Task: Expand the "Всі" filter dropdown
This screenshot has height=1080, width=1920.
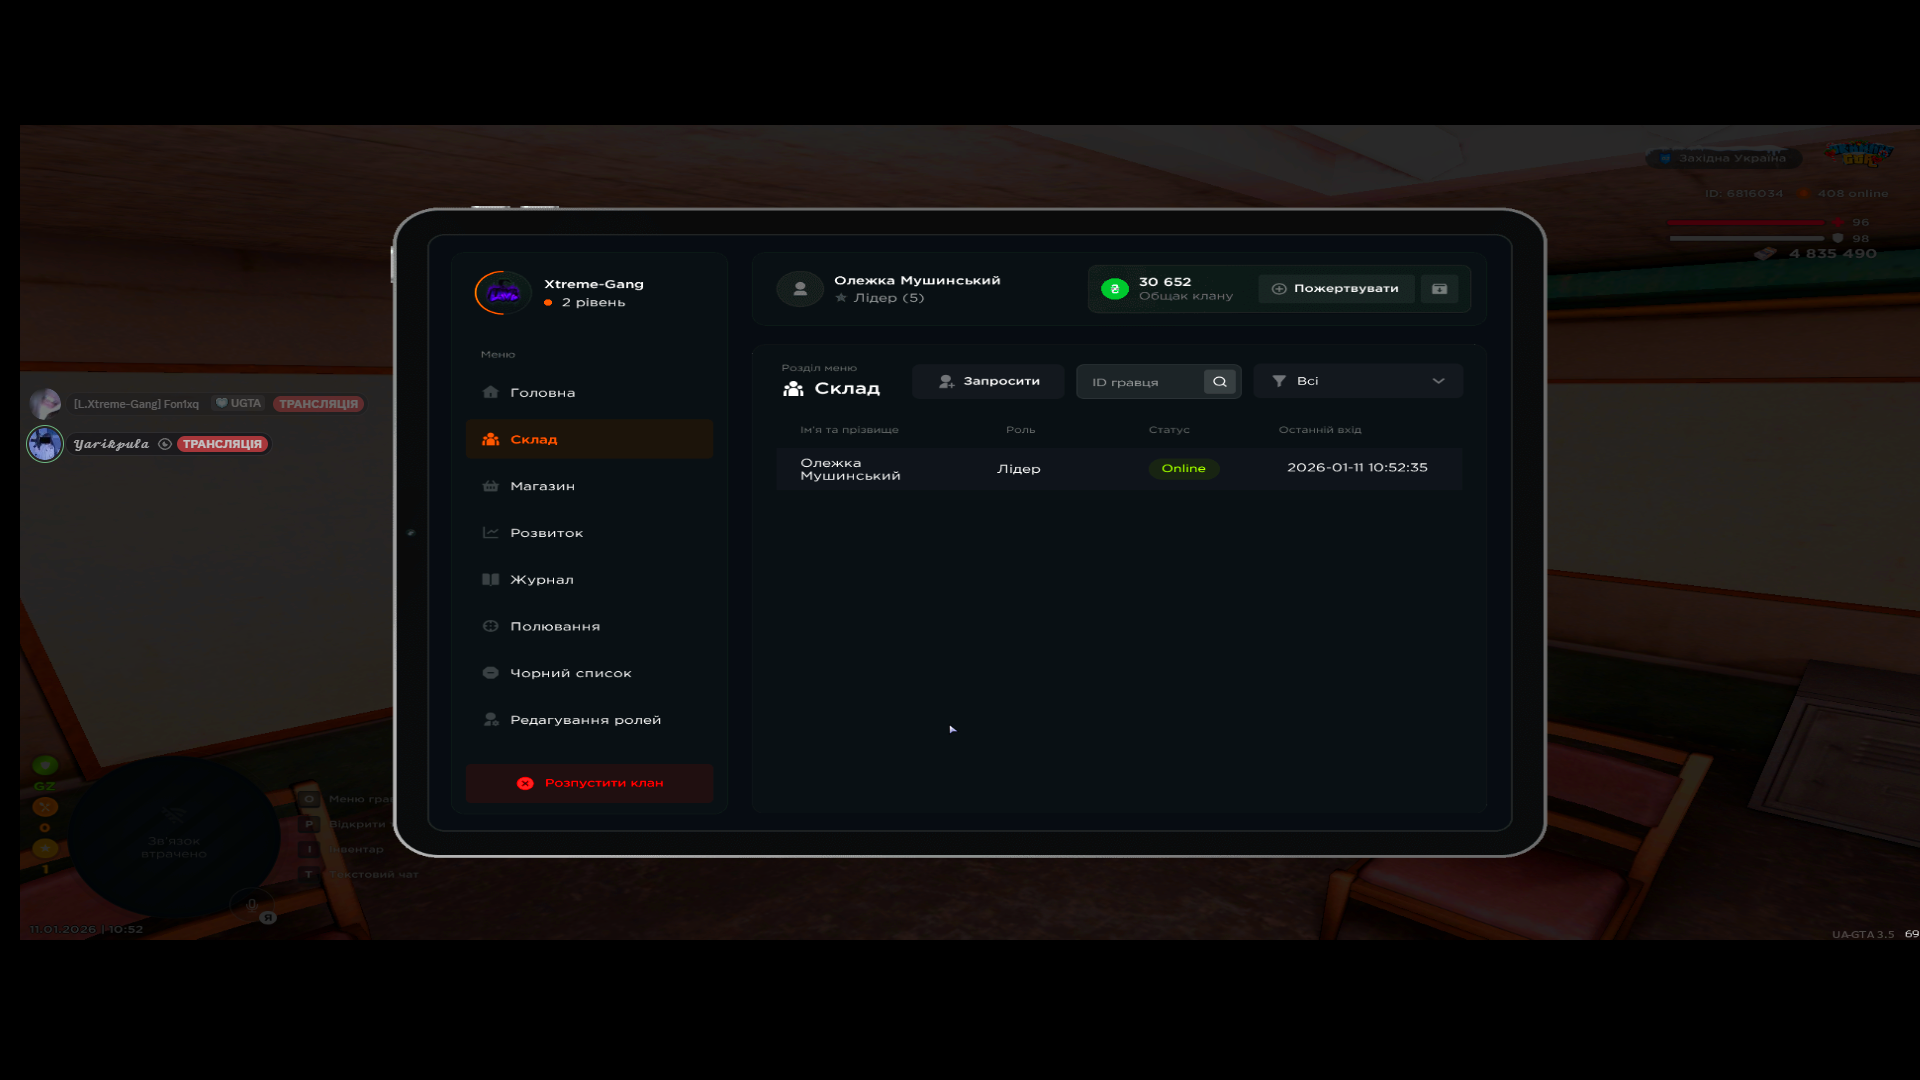Action: [1356, 381]
